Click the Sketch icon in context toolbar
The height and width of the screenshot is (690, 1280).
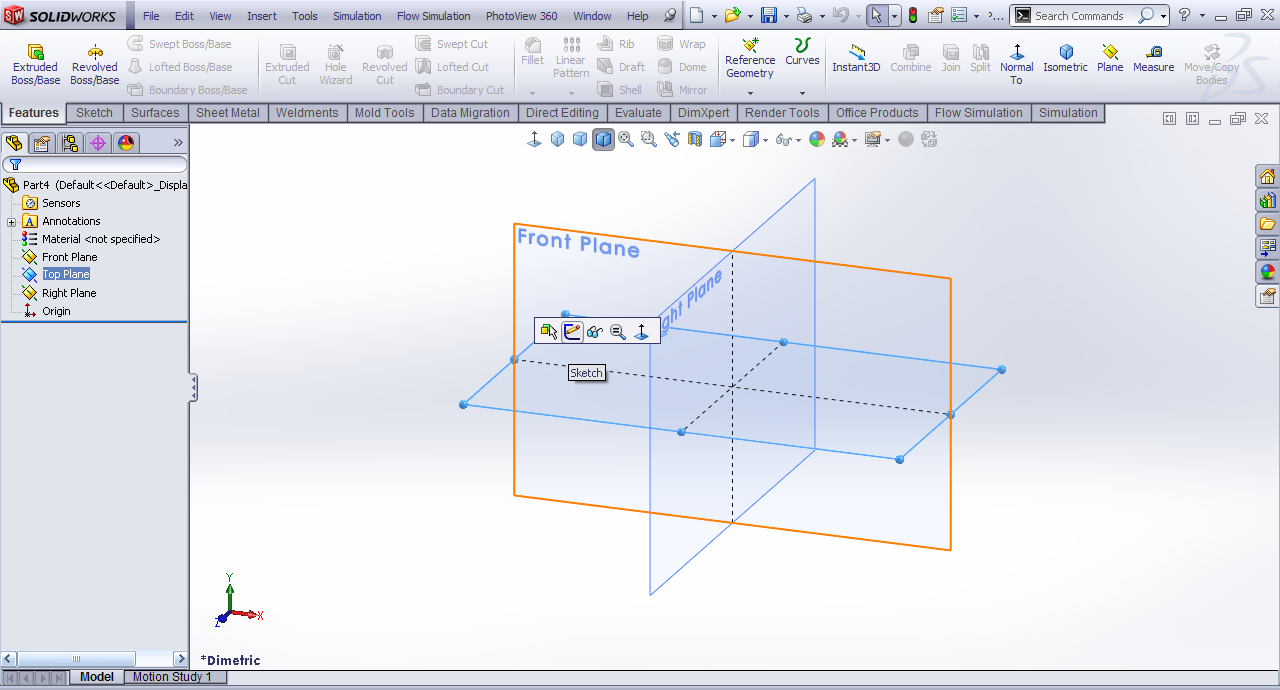click(572, 331)
